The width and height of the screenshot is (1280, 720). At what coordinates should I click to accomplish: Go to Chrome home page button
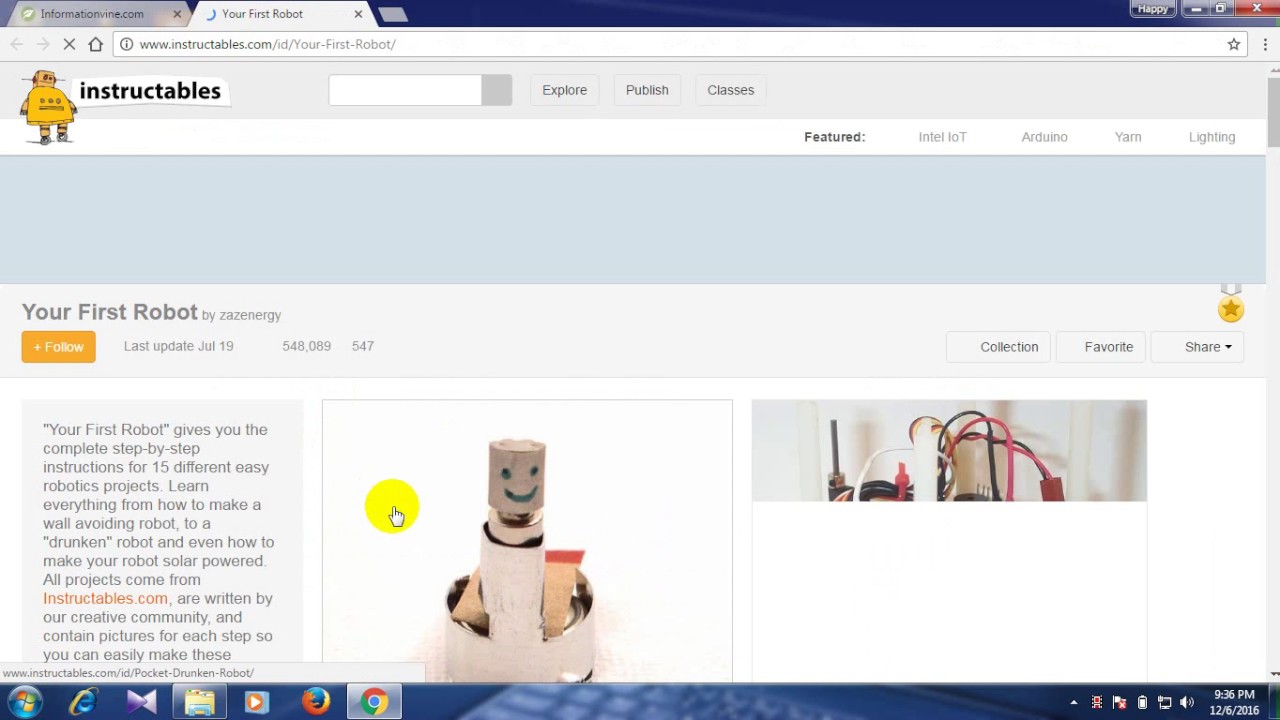(95, 44)
